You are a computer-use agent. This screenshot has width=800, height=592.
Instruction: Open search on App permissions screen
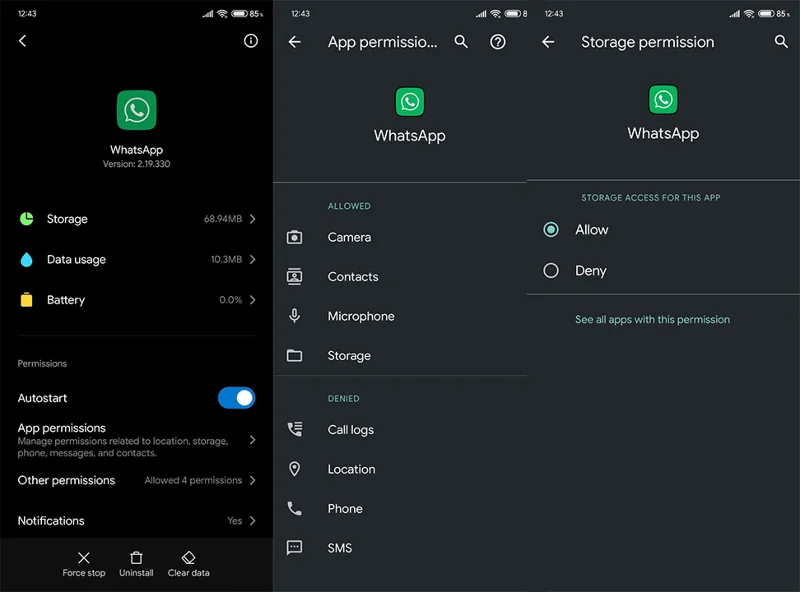(x=461, y=42)
